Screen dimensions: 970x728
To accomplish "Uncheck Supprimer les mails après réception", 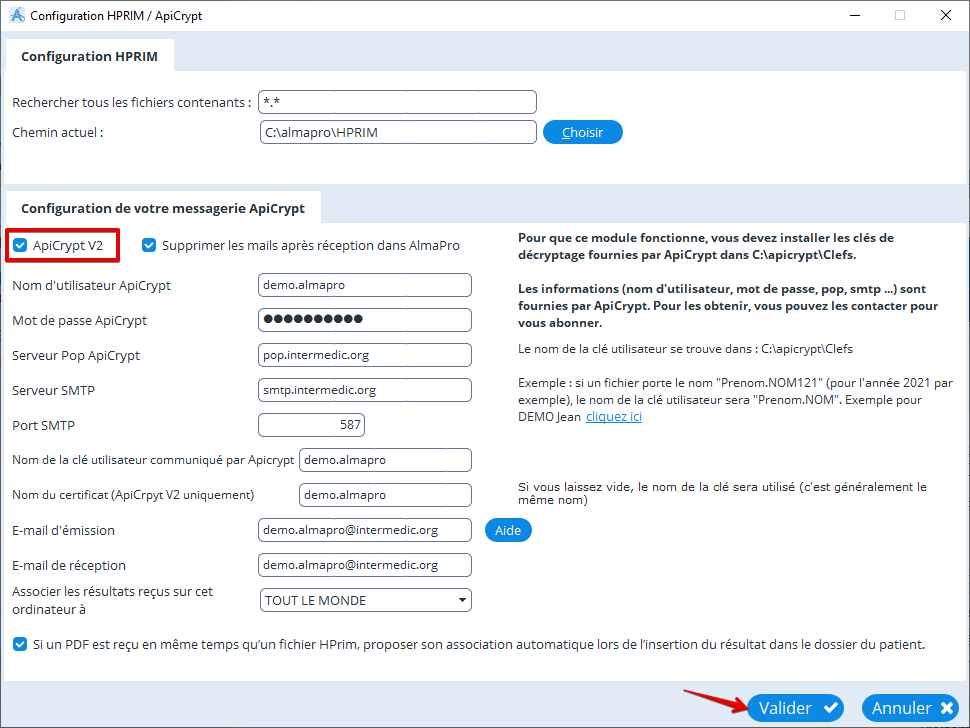I will 150,245.
